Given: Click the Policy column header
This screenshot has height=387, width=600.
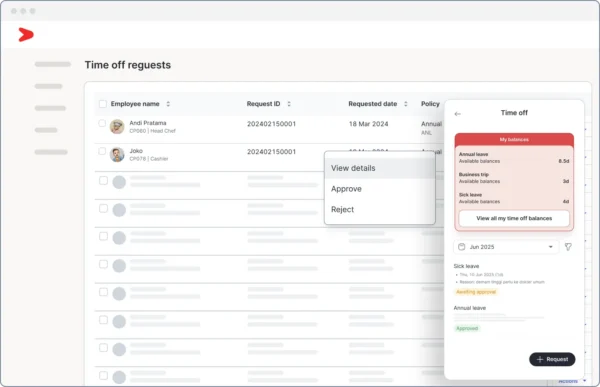Looking at the screenshot, I should pos(430,104).
